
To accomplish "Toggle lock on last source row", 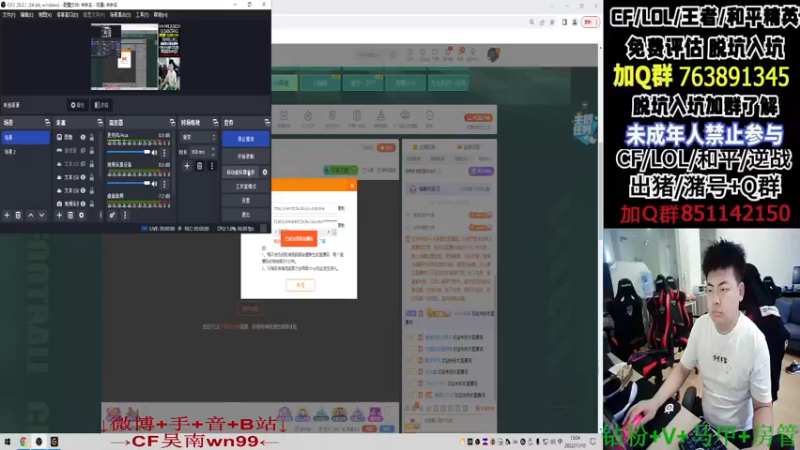I will tap(92, 204).
